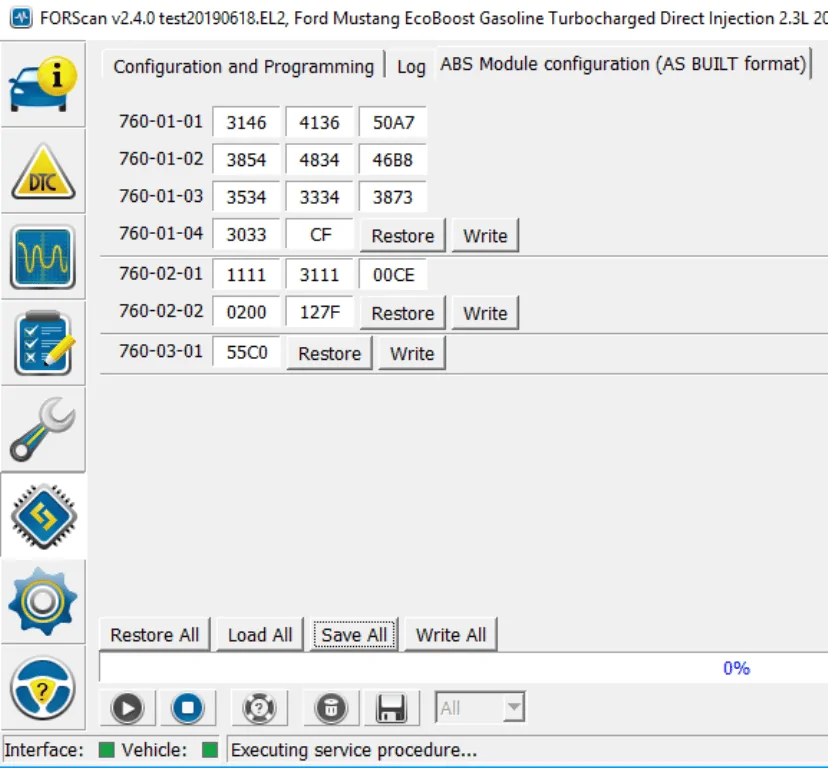828x768 pixels.
Task: Edit field CF in row 760-01-04
Action: (x=319, y=234)
